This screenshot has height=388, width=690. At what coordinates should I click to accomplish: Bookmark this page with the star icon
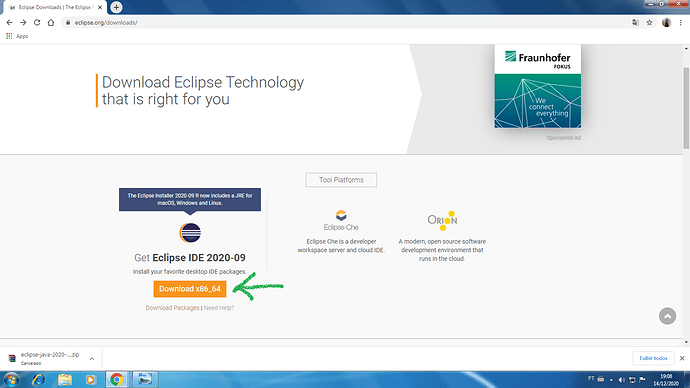click(x=649, y=22)
